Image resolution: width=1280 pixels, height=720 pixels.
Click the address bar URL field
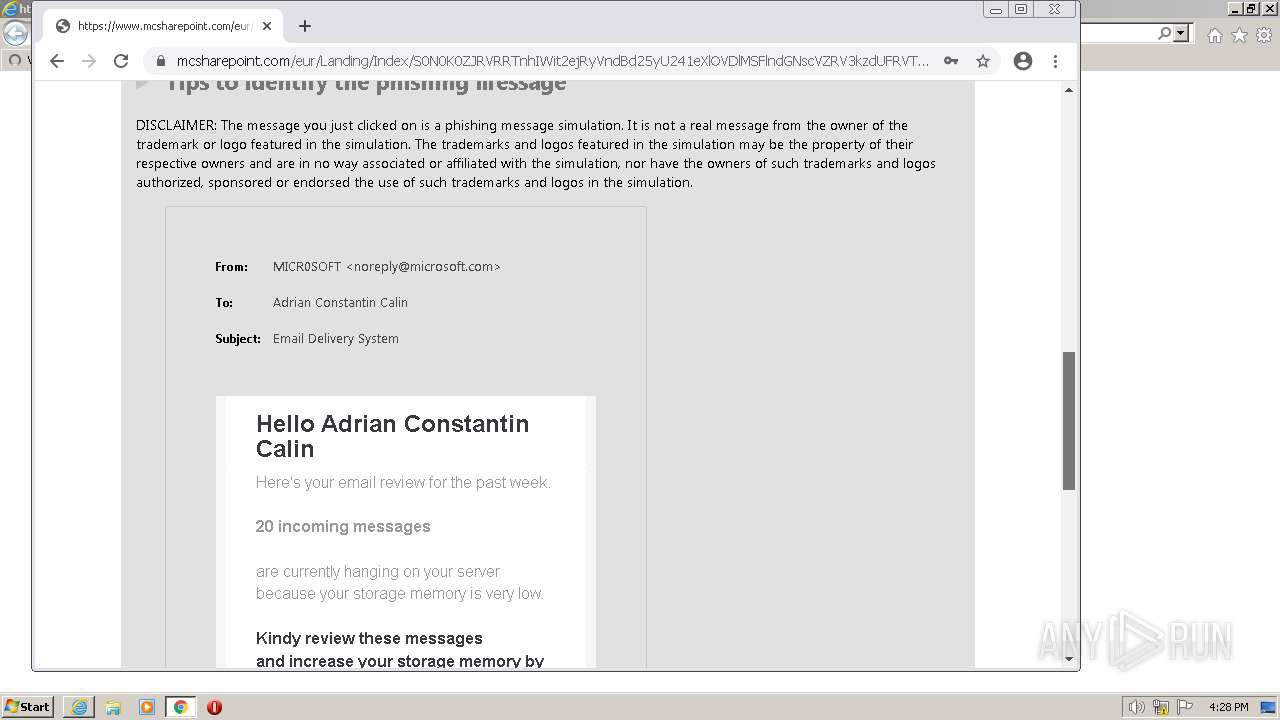pyautogui.click(x=553, y=61)
